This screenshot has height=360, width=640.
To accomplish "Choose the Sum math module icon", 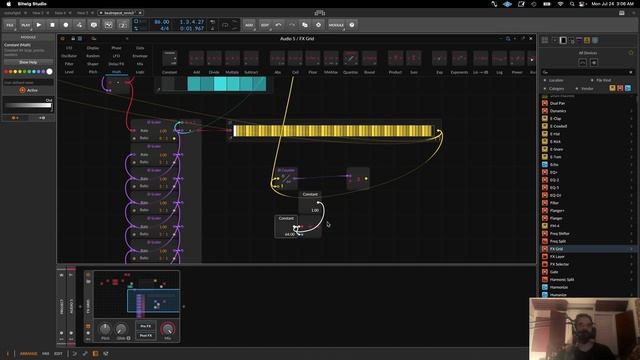I will [413, 58].
